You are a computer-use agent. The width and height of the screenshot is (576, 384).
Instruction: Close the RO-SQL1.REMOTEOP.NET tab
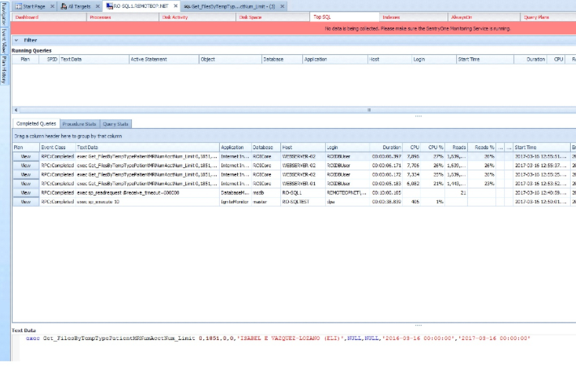pyautogui.click(x=175, y=6)
